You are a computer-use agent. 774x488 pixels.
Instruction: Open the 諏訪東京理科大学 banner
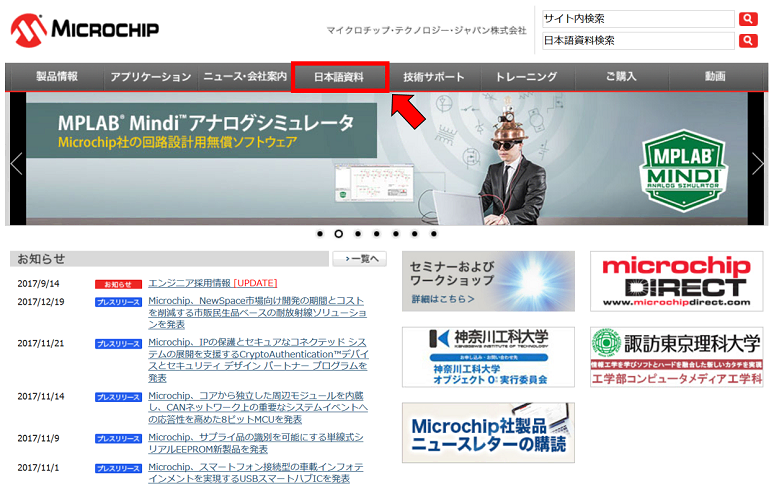tap(677, 357)
